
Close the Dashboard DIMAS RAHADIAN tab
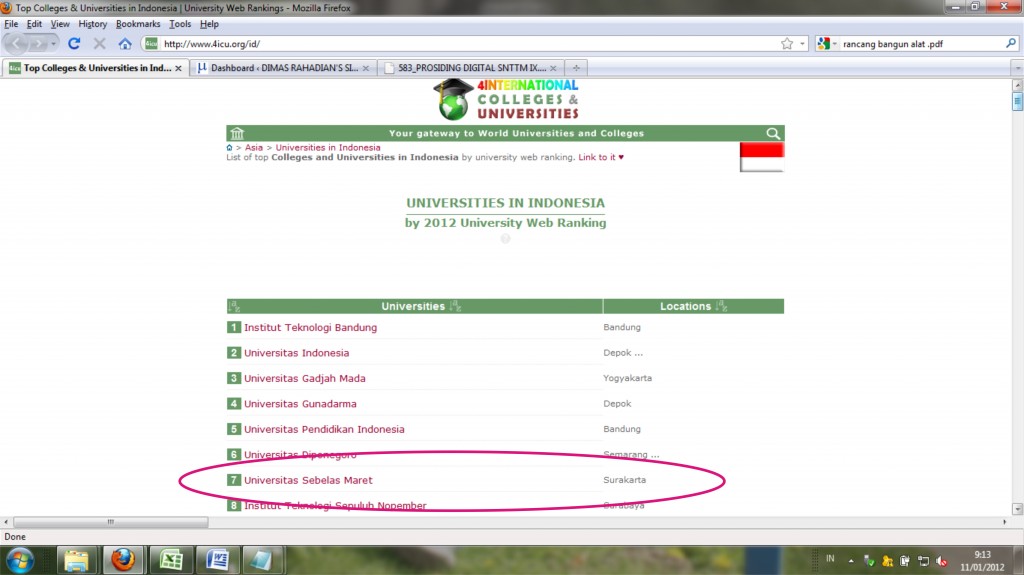tap(366, 68)
